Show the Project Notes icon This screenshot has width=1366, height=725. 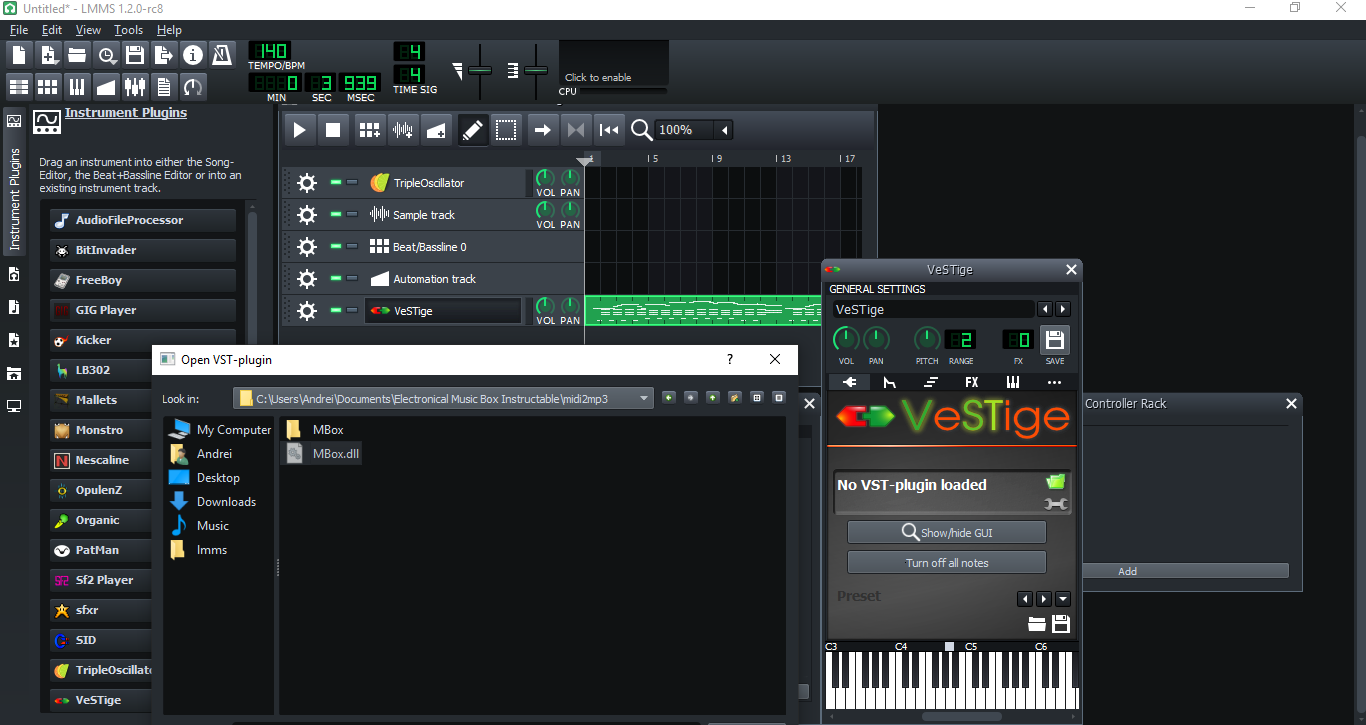click(164, 86)
